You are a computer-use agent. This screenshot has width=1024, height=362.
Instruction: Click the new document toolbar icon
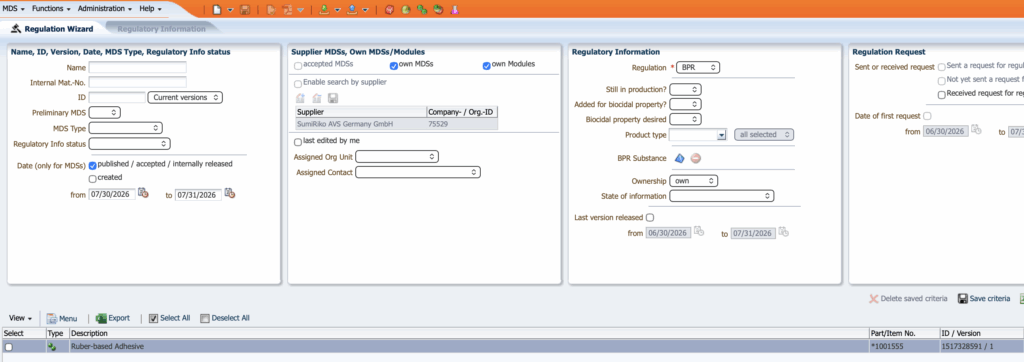pos(217,10)
